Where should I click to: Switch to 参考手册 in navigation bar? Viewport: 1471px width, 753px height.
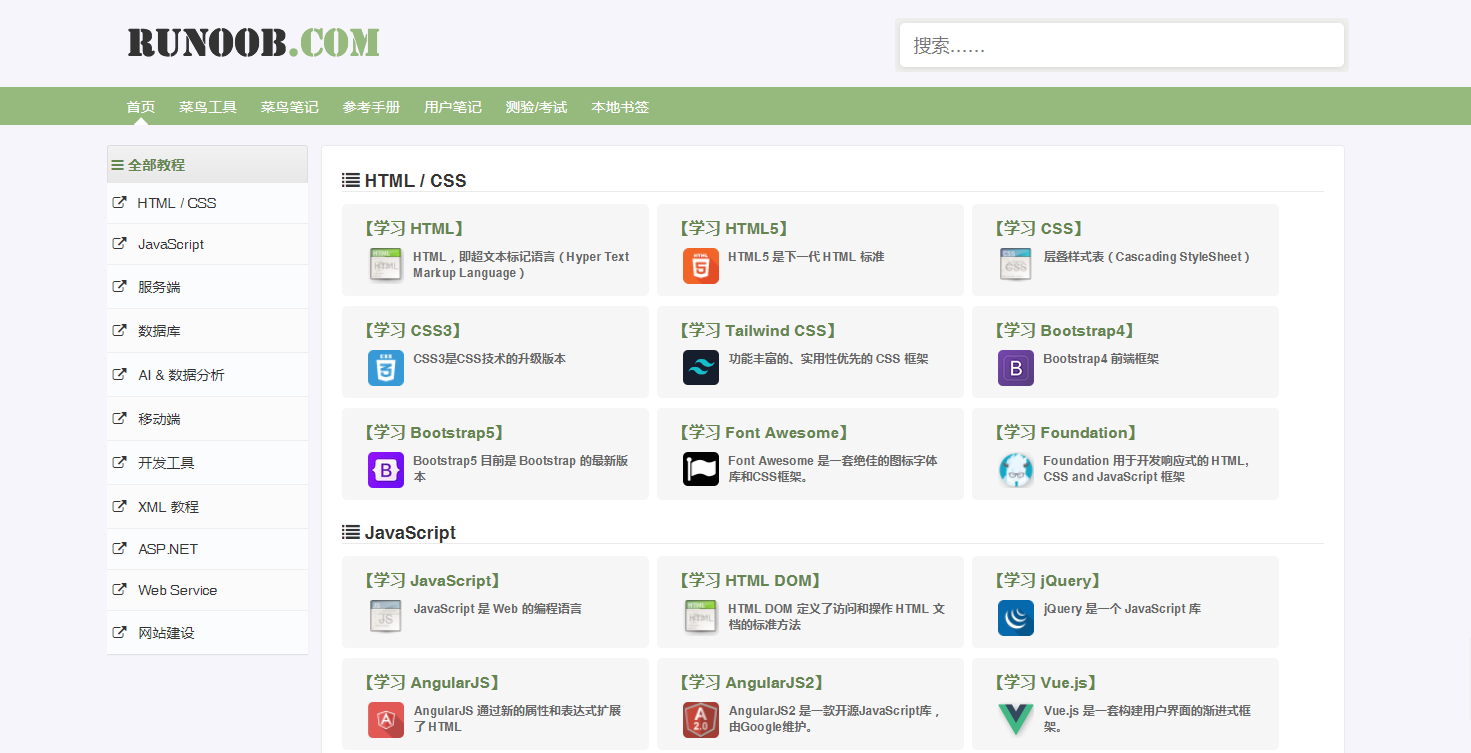pyautogui.click(x=371, y=107)
